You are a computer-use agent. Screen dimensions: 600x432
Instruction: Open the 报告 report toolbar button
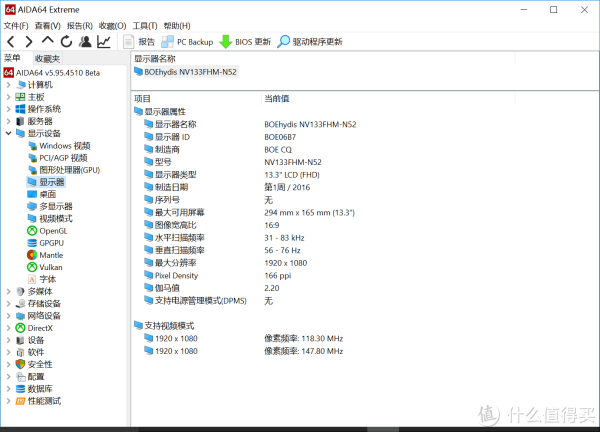(139, 42)
